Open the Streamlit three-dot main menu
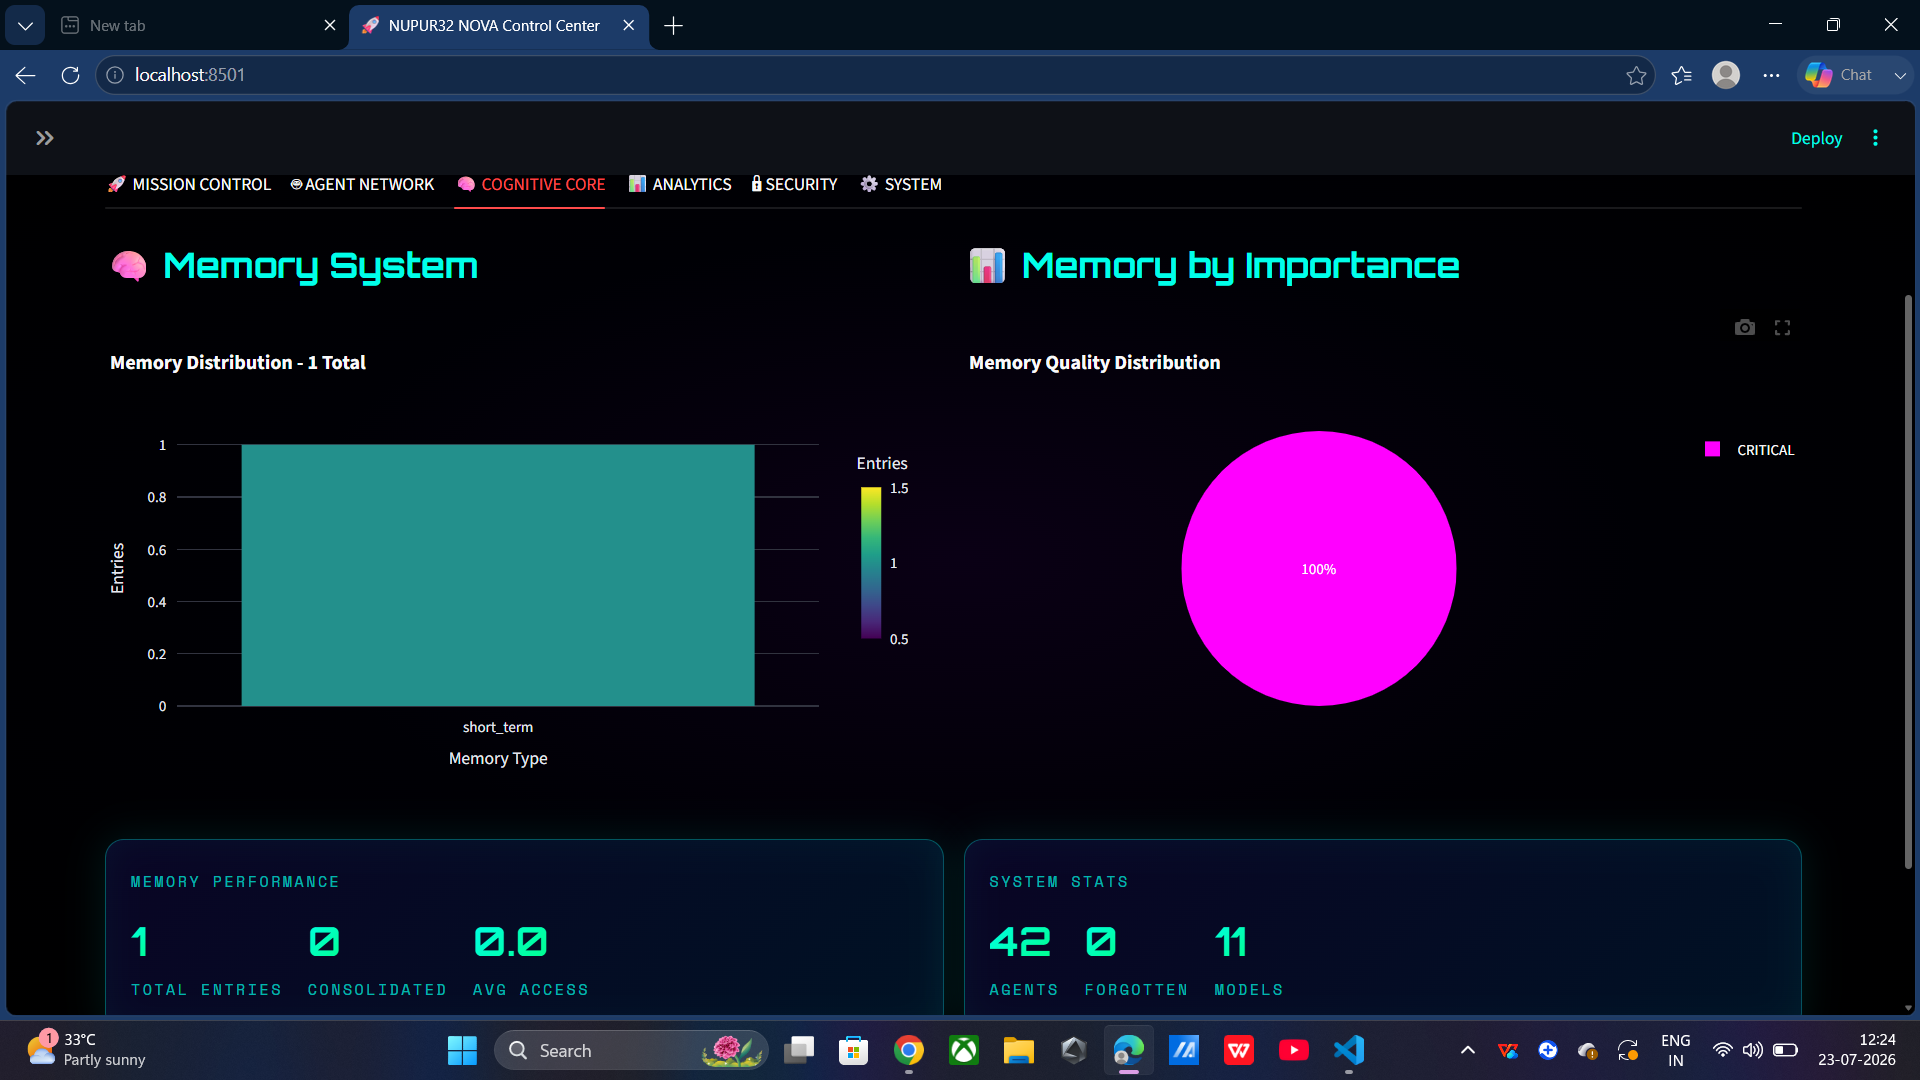Image resolution: width=1920 pixels, height=1080 pixels. click(x=1875, y=138)
